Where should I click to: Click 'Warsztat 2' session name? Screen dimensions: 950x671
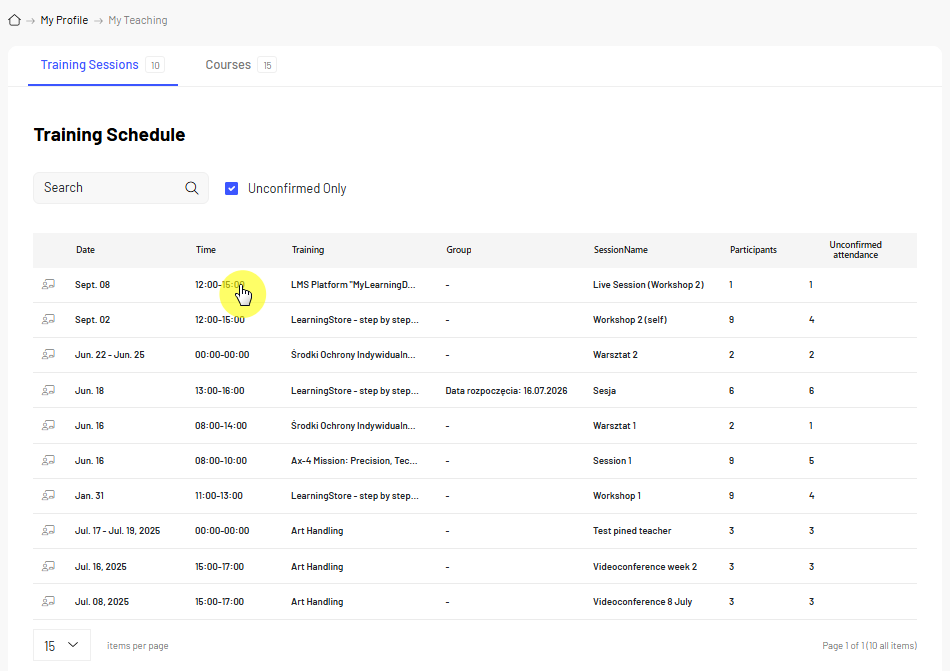tap(615, 355)
